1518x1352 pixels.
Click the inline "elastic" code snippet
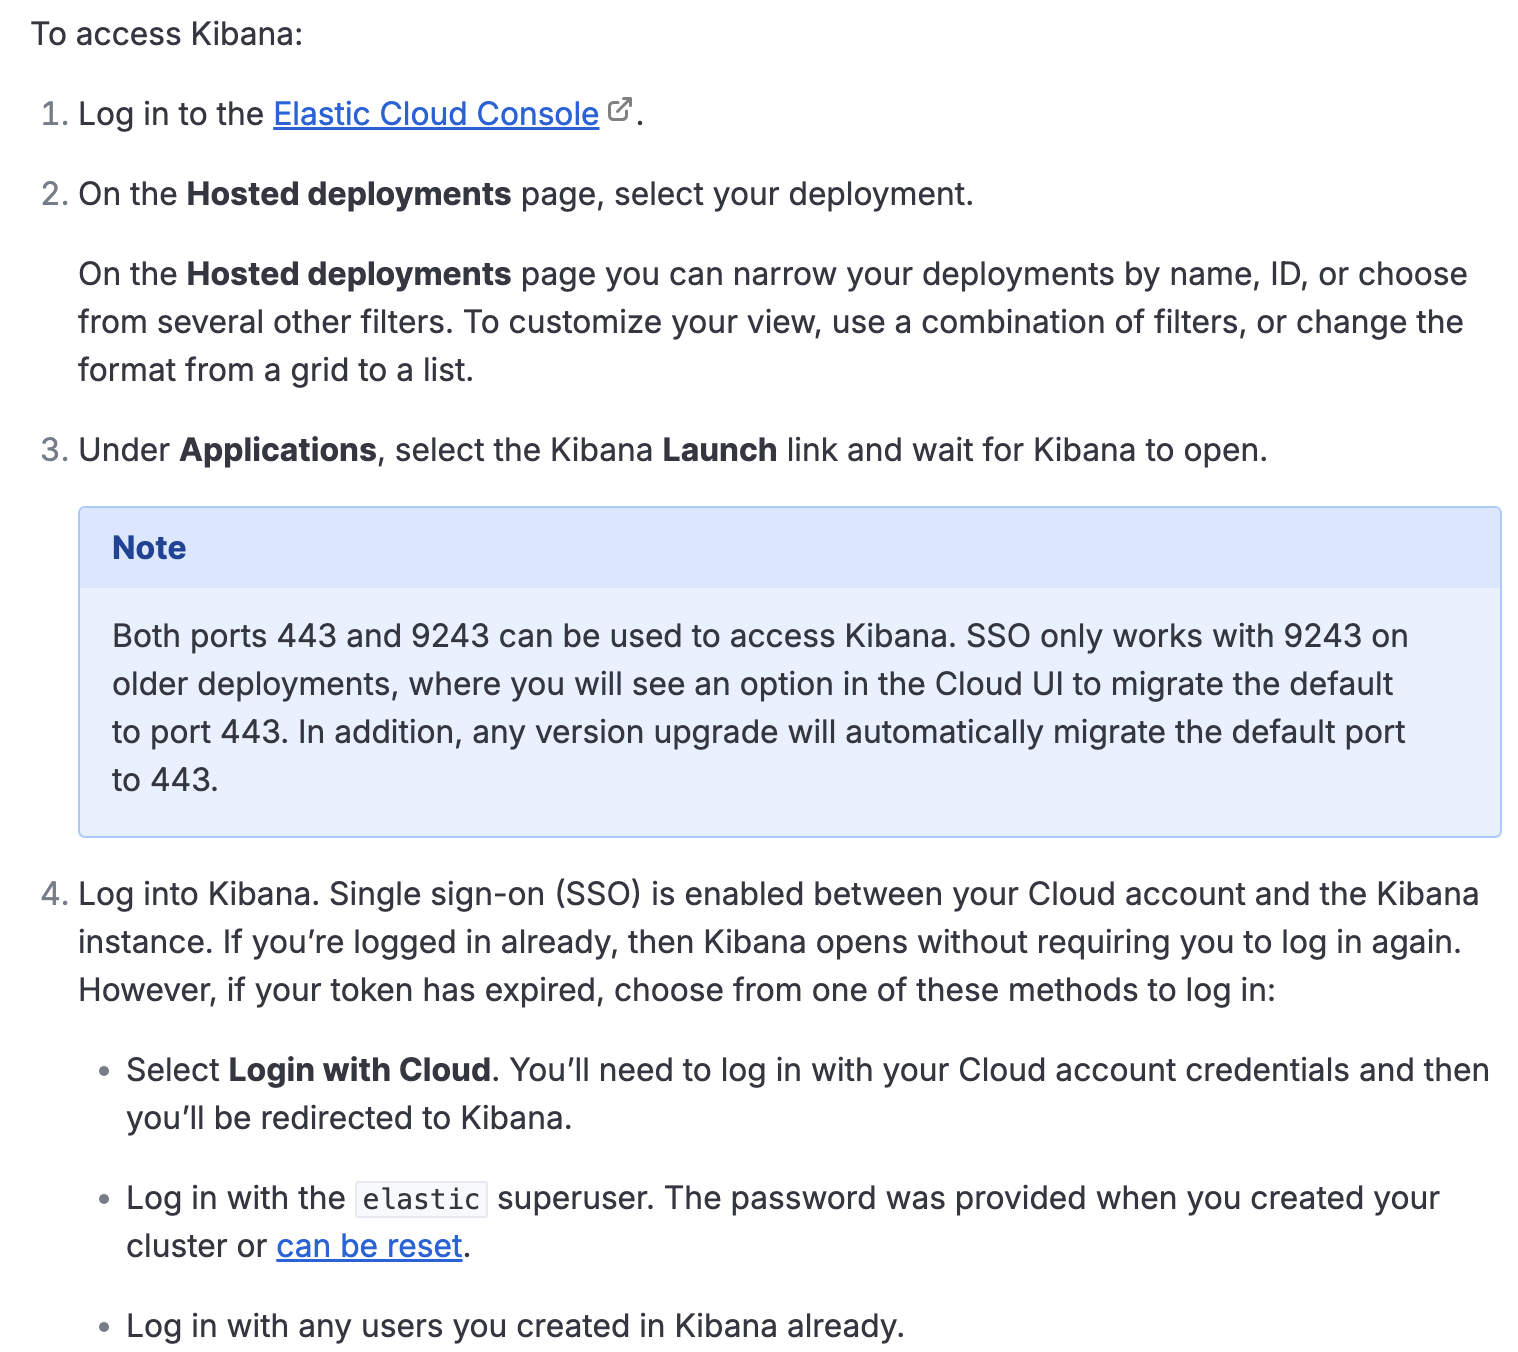tap(421, 1199)
